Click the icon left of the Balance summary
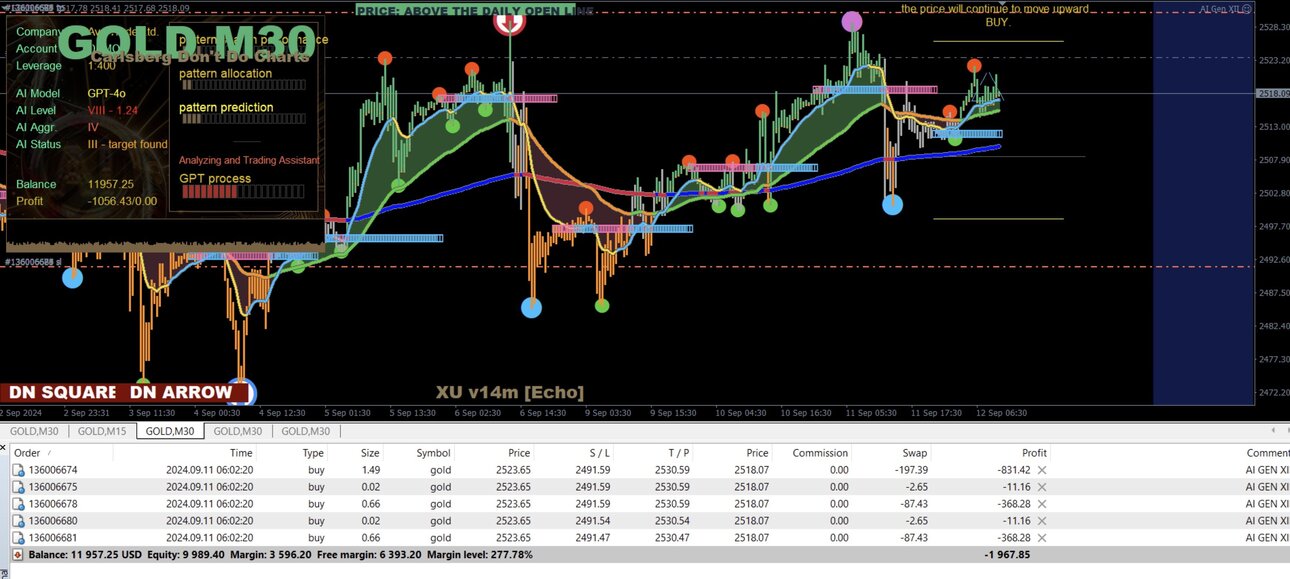The width and height of the screenshot is (1290, 579). 18,555
